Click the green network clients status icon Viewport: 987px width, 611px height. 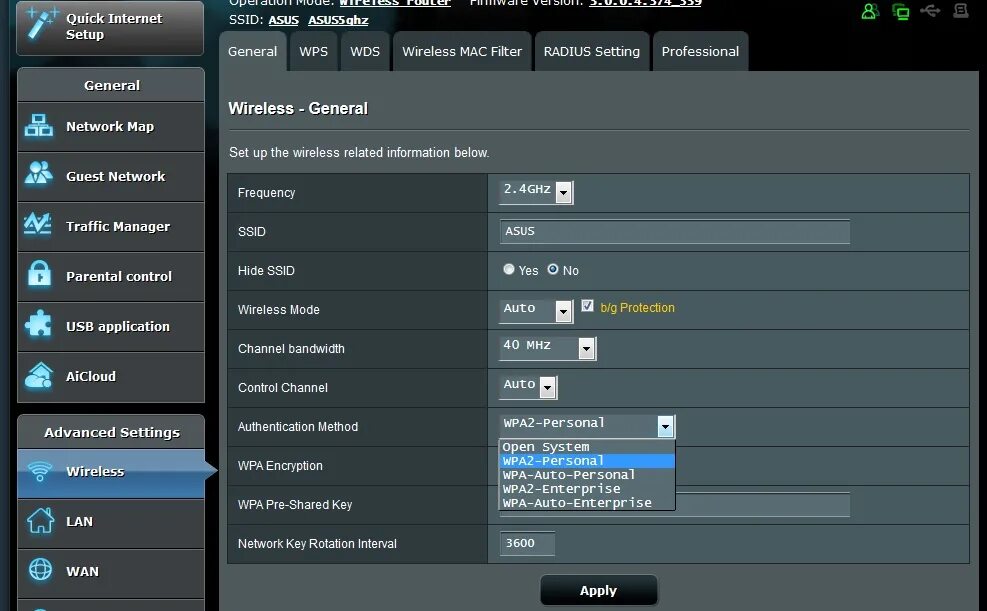(x=901, y=11)
